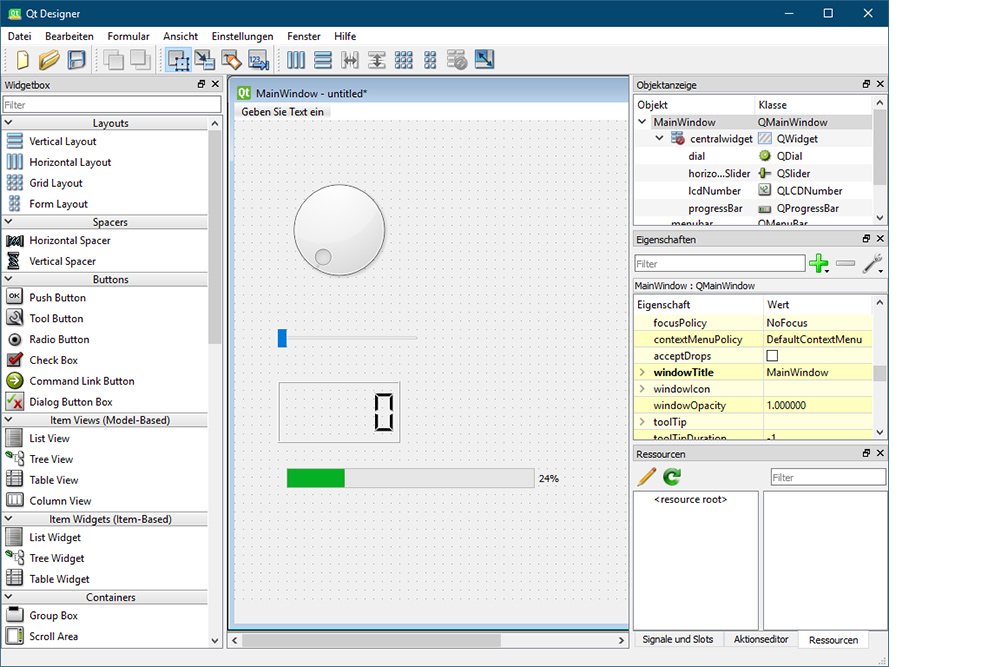Break layout using the toolbar icon

tap(457, 60)
